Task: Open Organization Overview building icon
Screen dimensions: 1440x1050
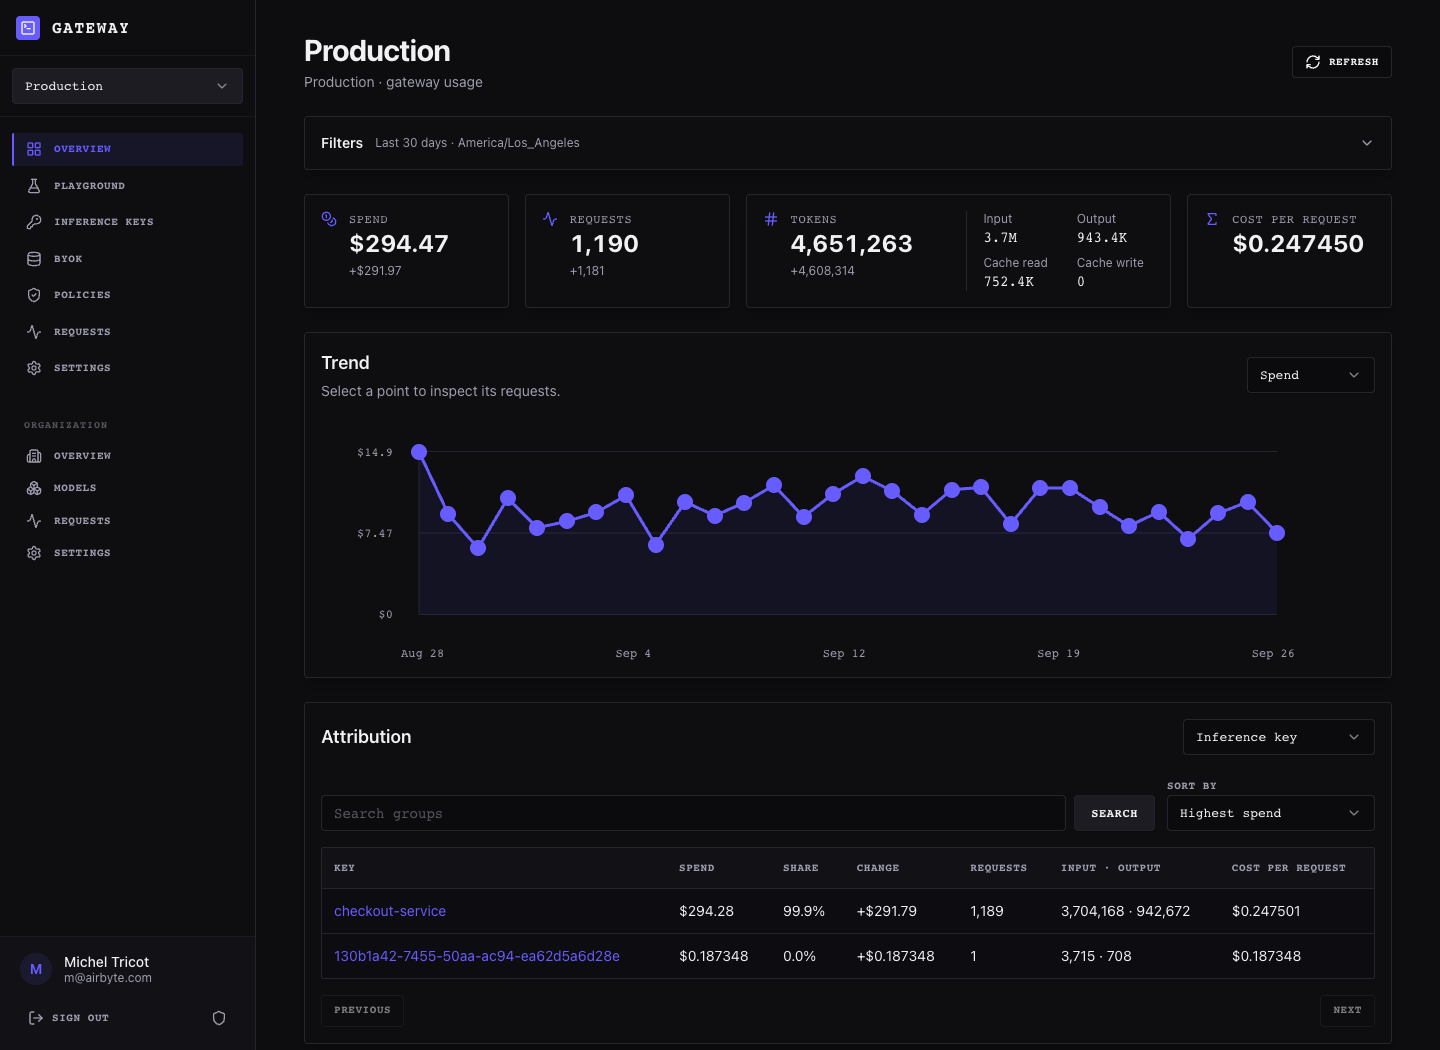Action: point(34,456)
